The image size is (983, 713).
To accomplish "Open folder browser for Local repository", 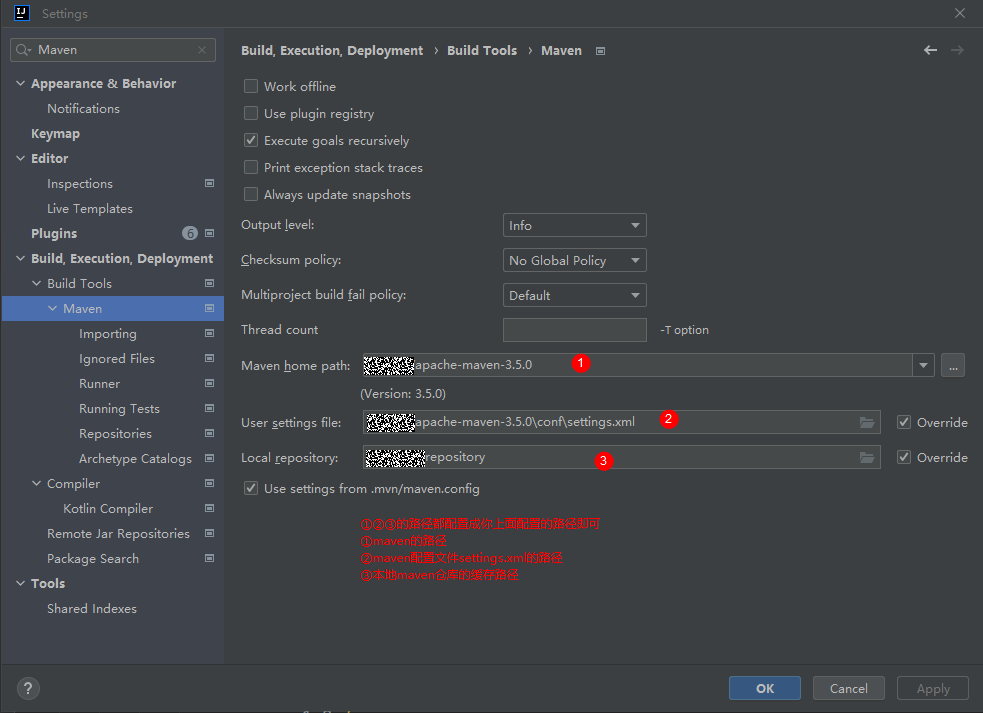I will click(867, 458).
